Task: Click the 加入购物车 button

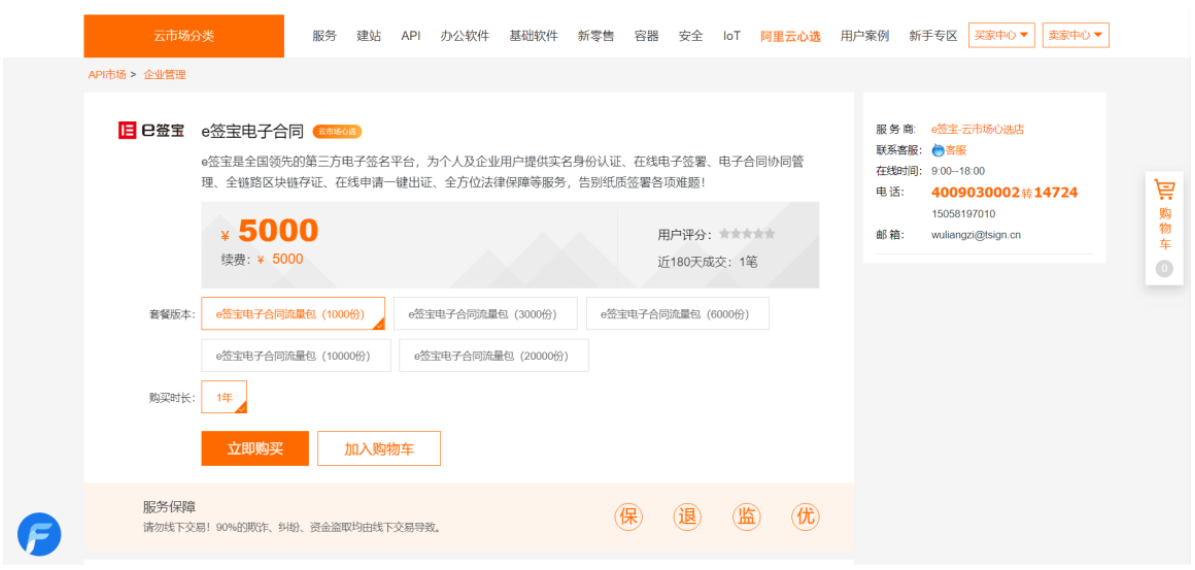Action: point(379,449)
